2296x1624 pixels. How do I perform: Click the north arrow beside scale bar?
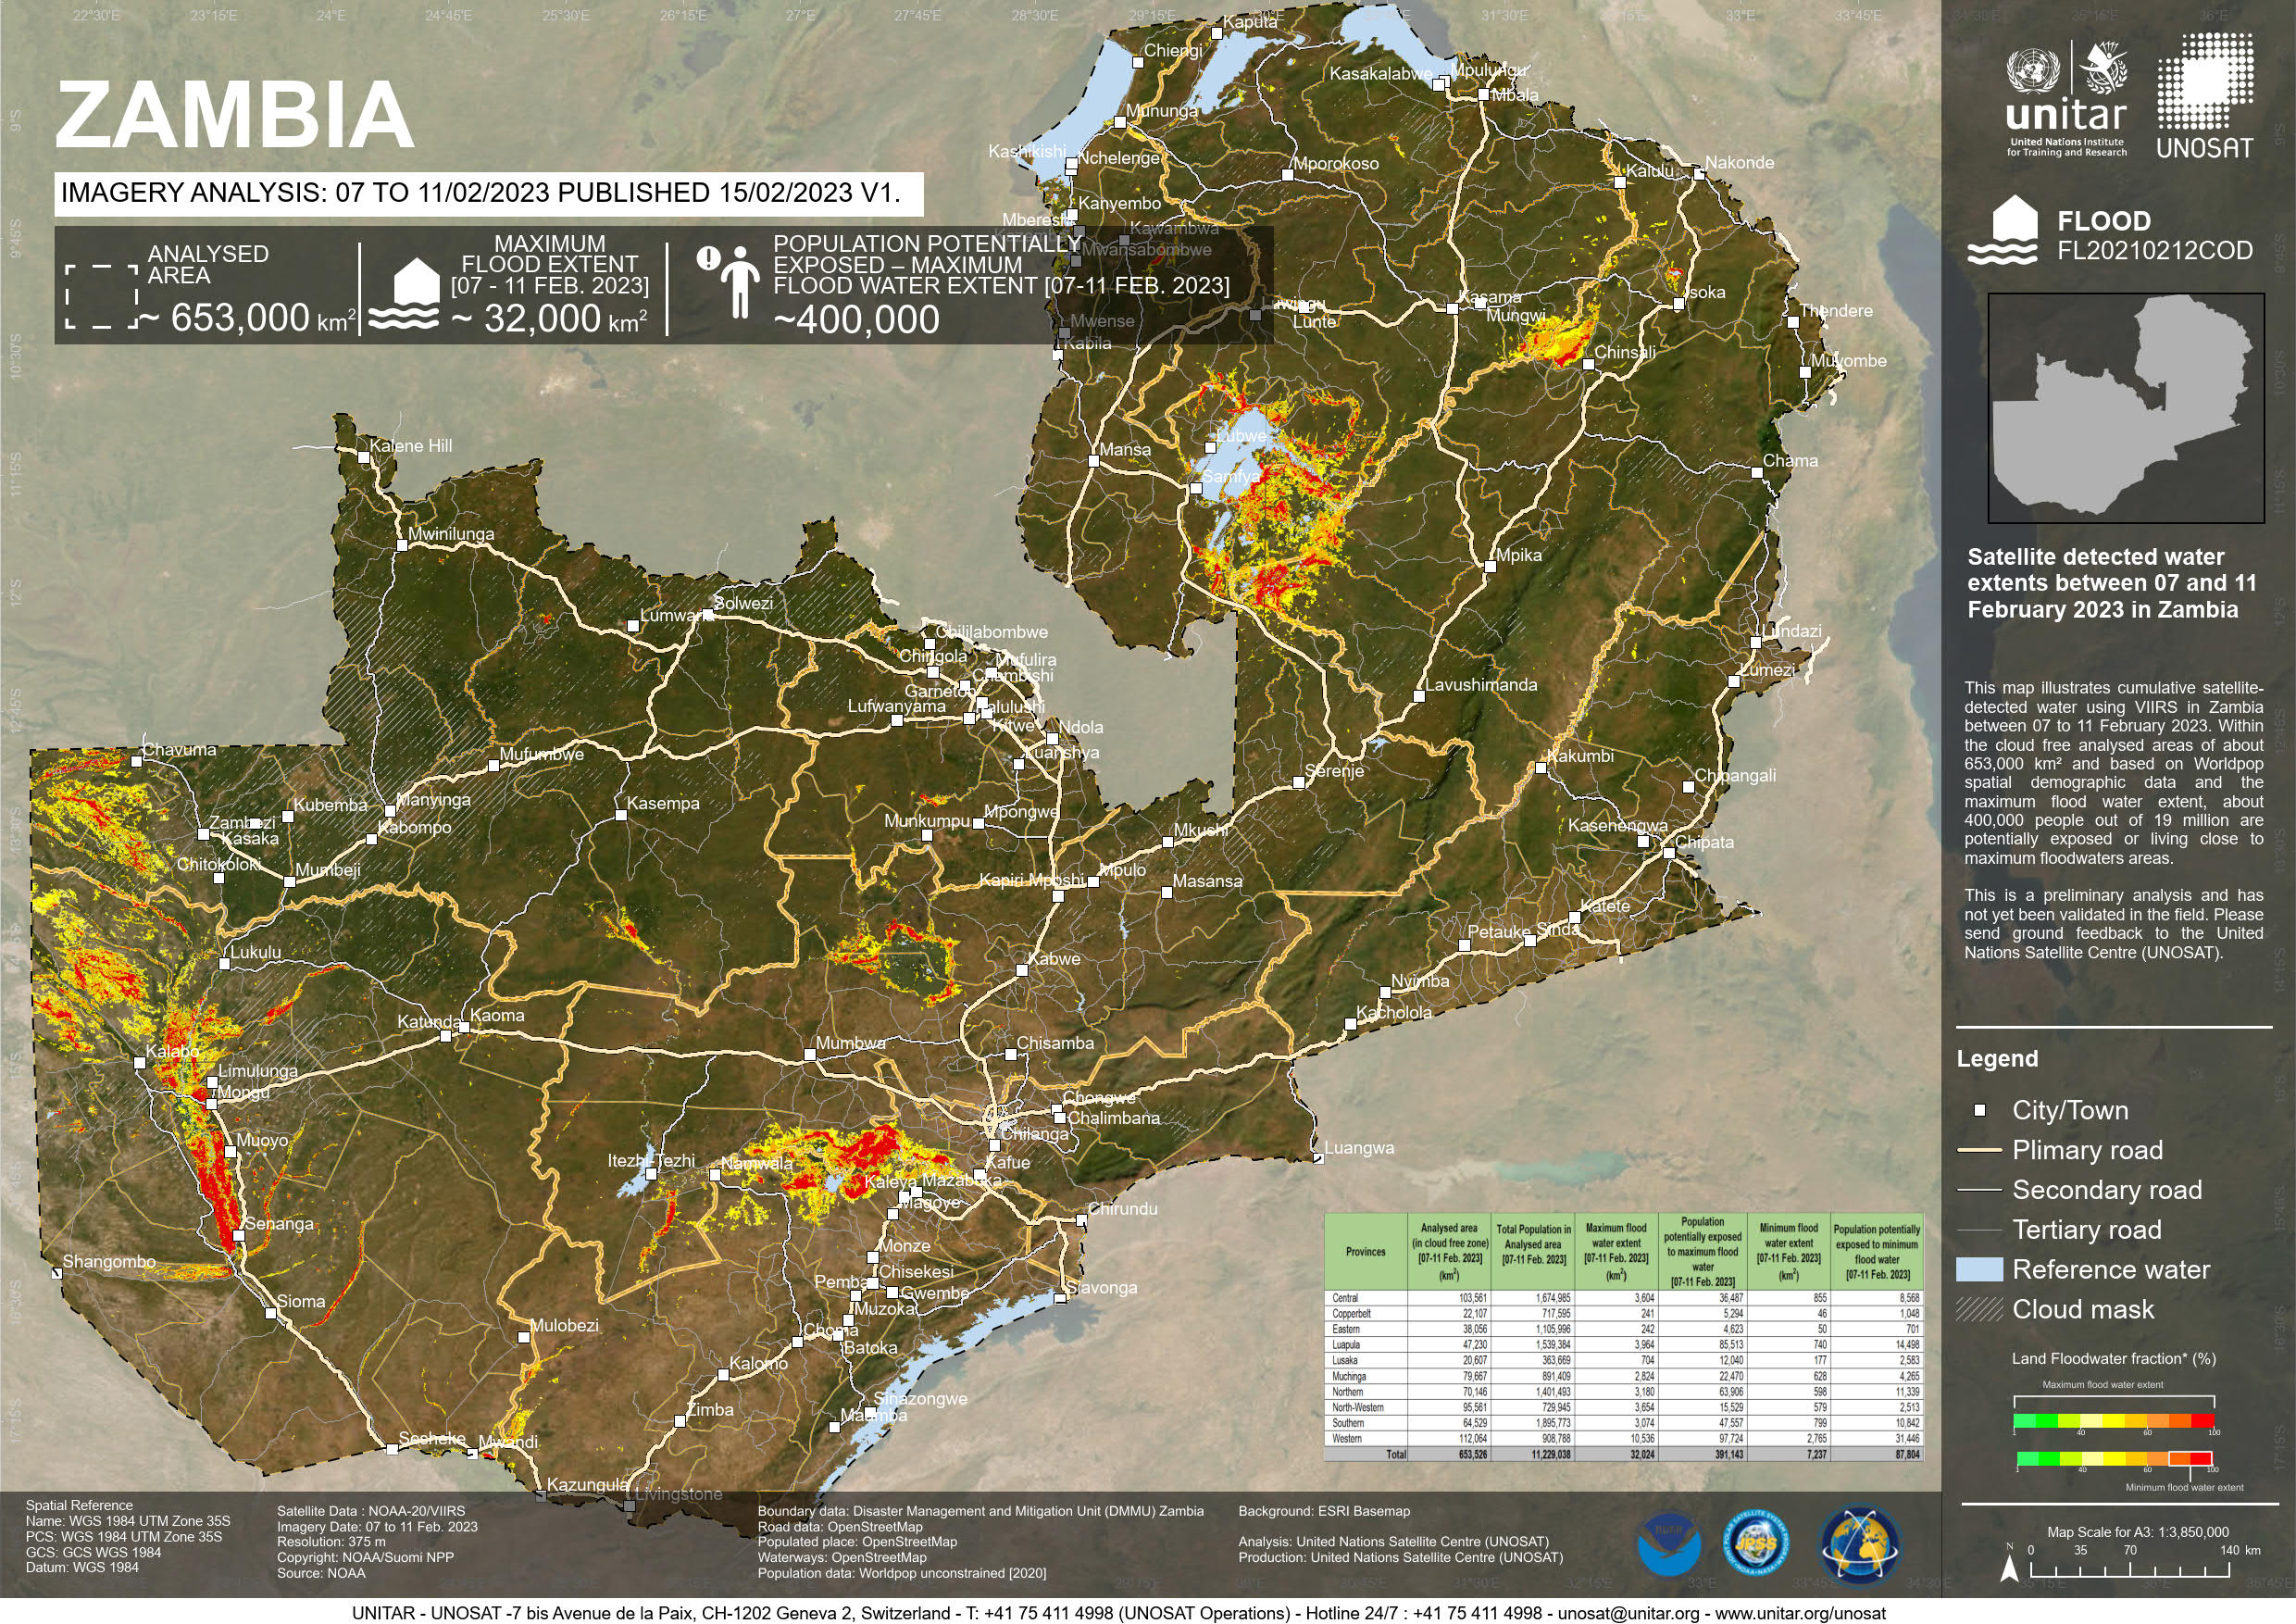point(2008,1568)
